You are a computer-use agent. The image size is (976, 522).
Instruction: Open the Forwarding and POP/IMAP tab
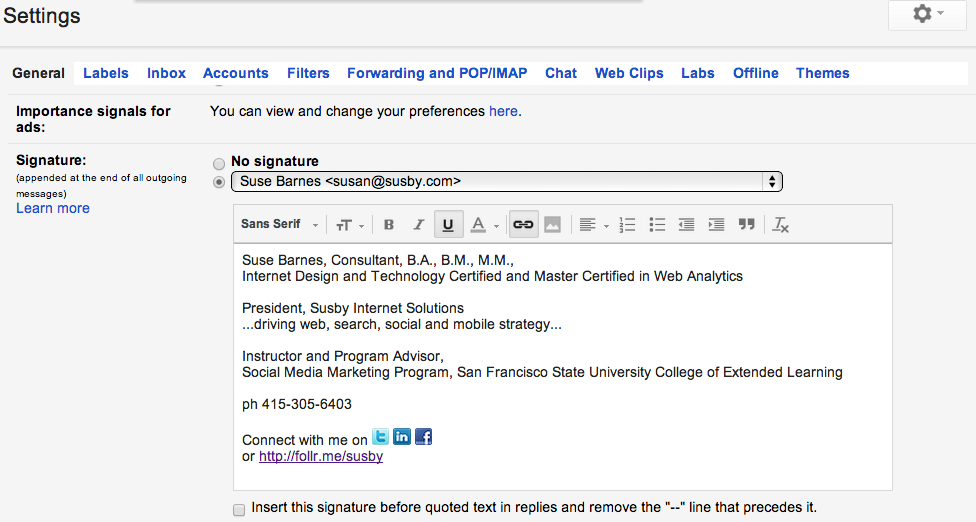click(x=436, y=73)
